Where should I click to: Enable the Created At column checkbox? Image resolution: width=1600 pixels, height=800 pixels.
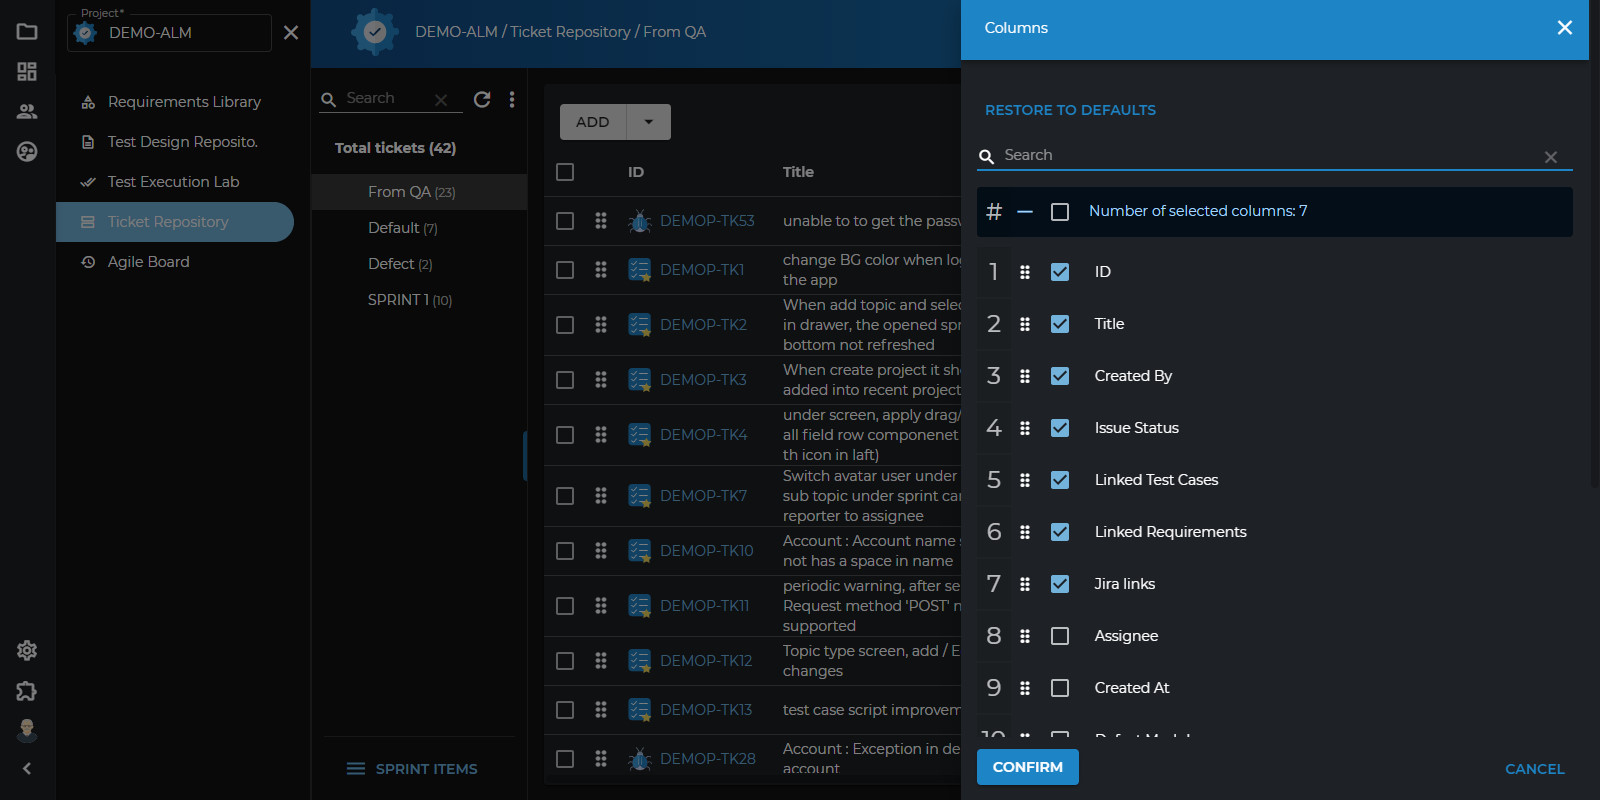[x=1060, y=688]
